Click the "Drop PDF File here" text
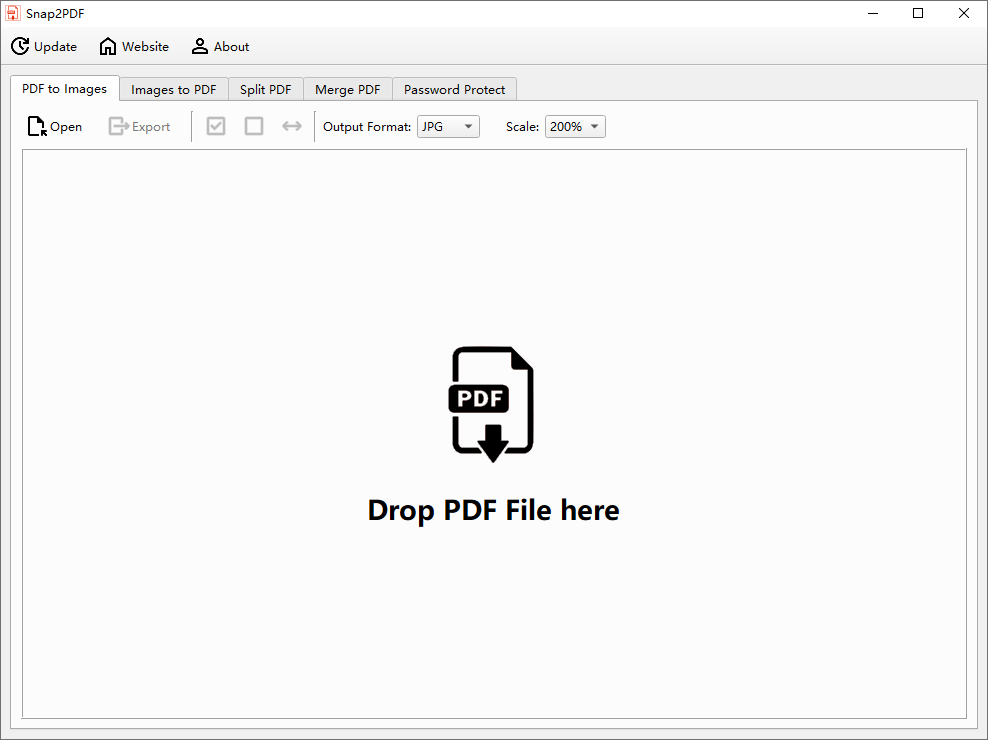Image resolution: width=988 pixels, height=740 pixels. point(493,511)
